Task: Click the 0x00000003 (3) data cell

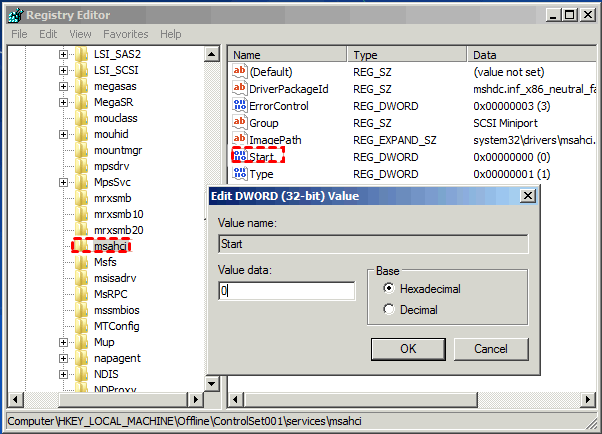Action: coord(511,106)
